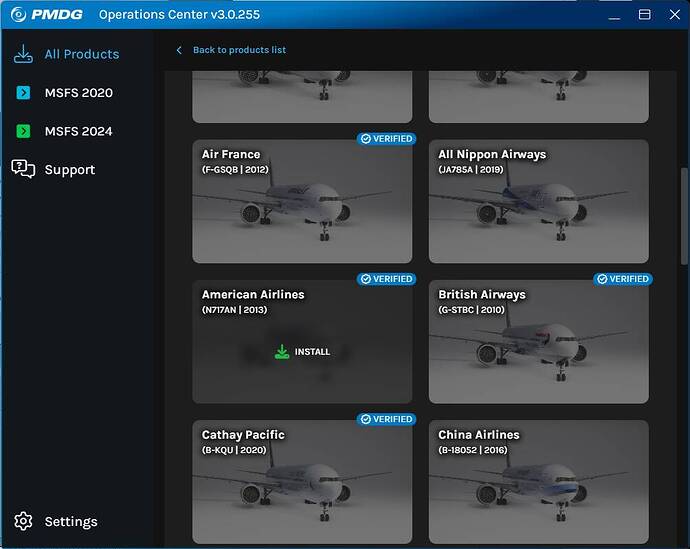Click the MSFS 2024 green arrow icon

23,131
